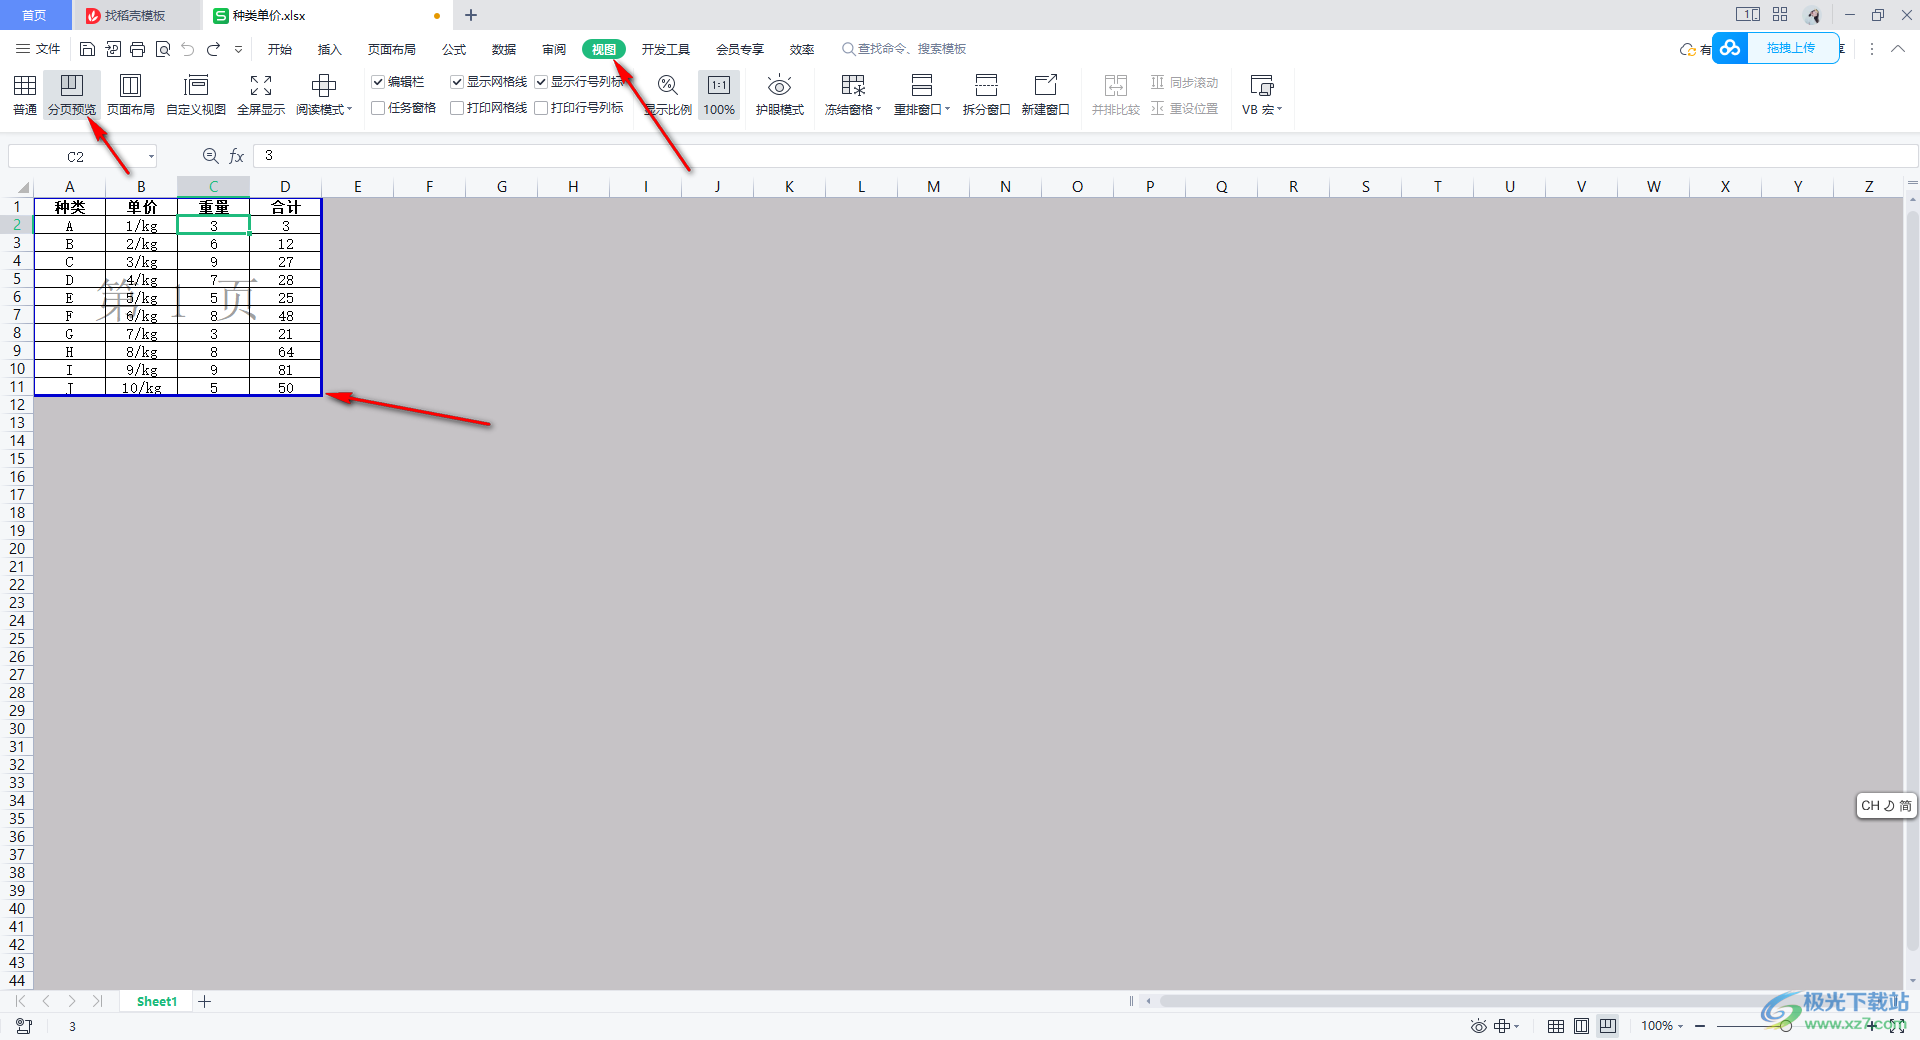
Task: Check the 打印行号列标 print headings checkbox
Action: pyautogui.click(x=541, y=108)
